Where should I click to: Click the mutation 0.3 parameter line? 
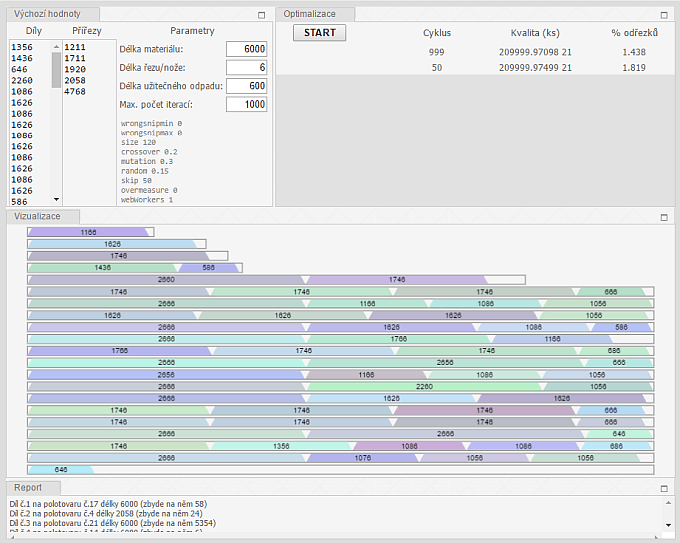tap(147, 161)
